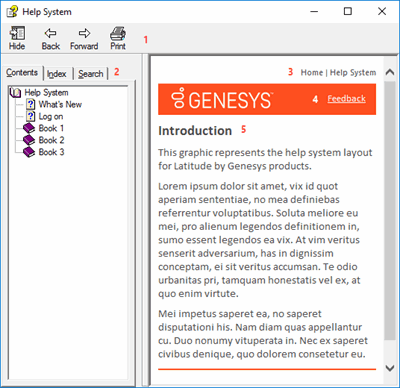The height and width of the screenshot is (388, 400).
Task: Click the Introduction heading
Action: 195,131
